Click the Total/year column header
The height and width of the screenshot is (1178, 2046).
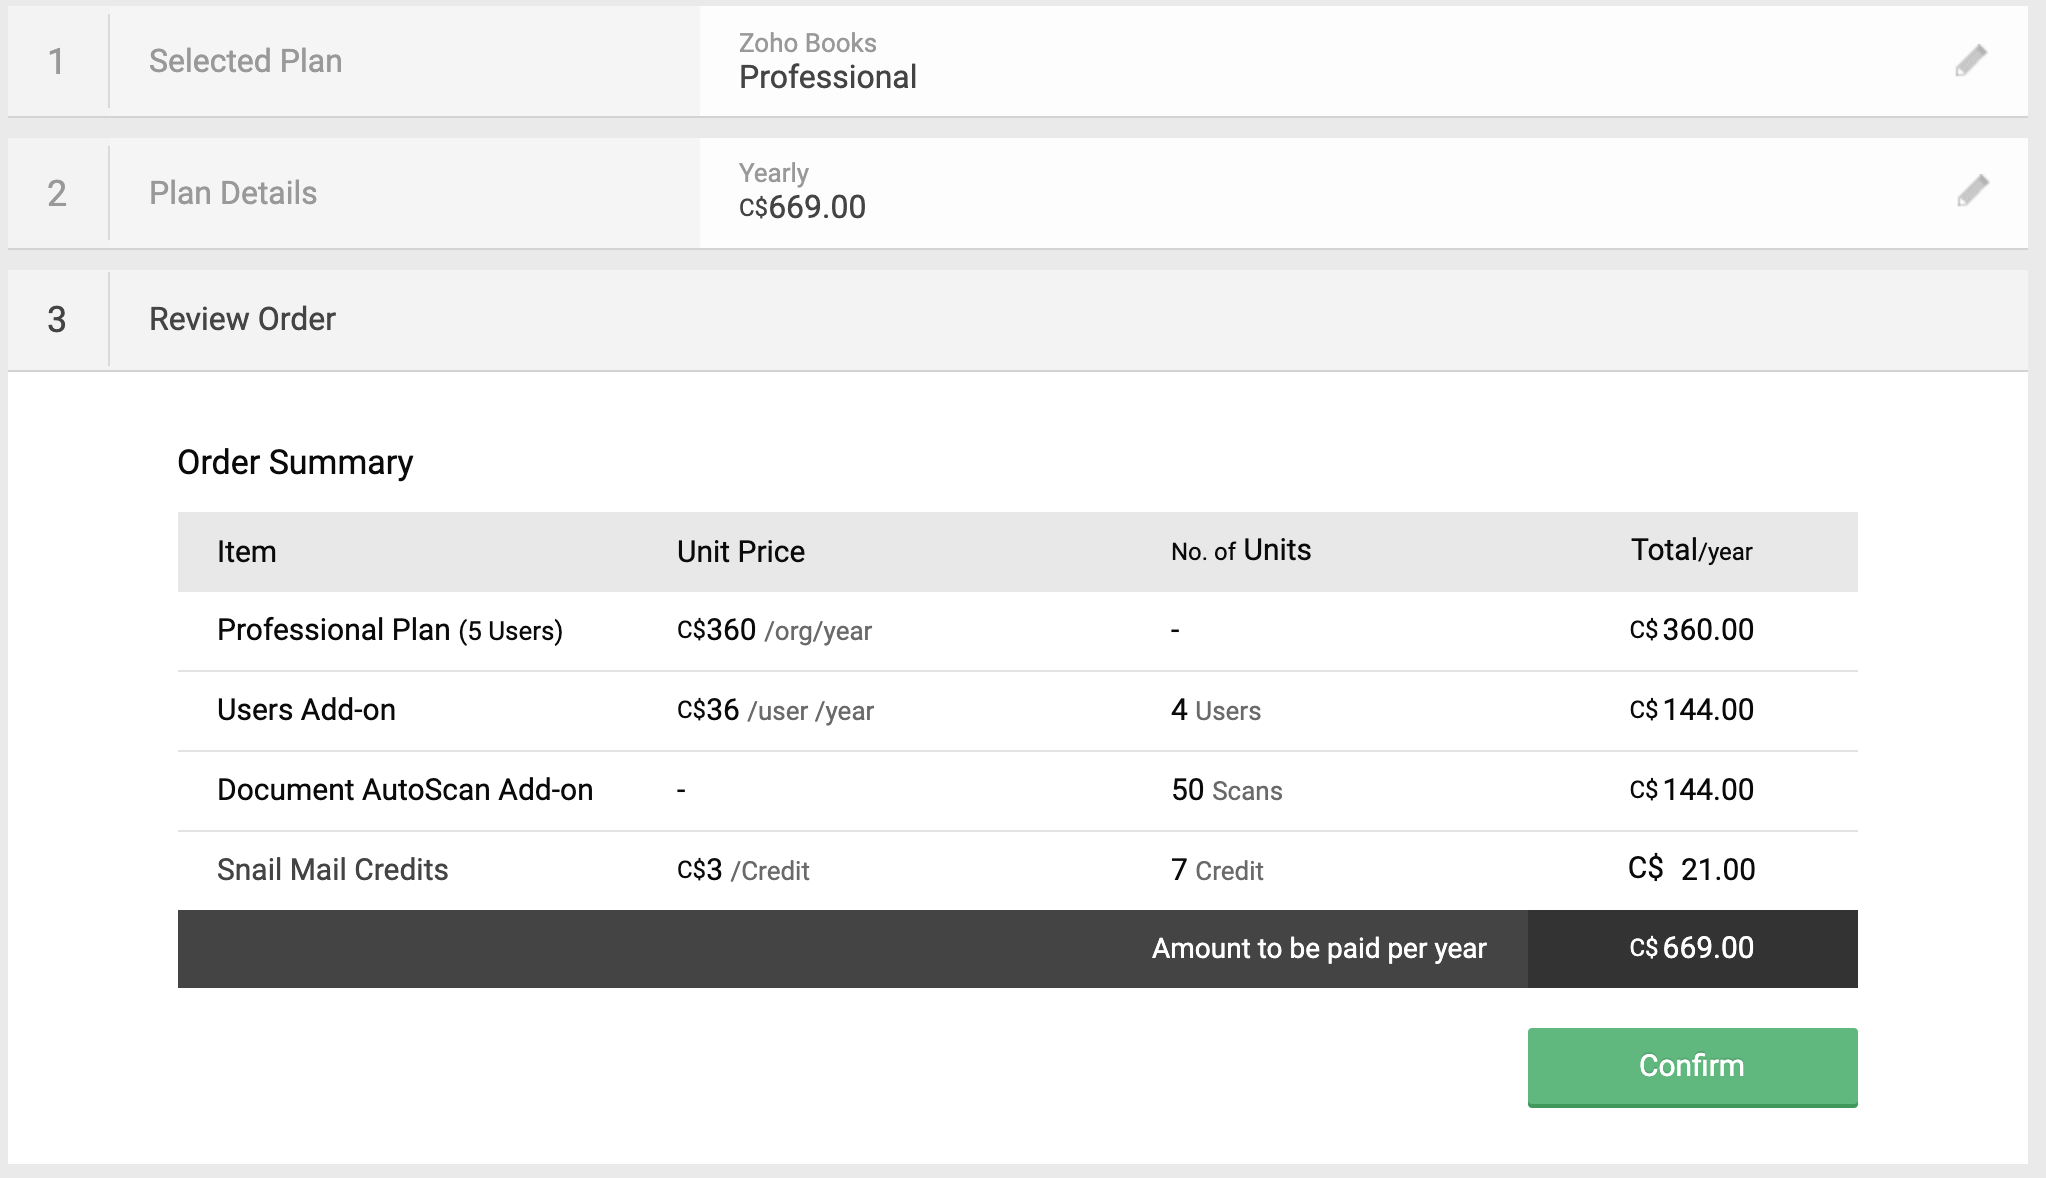(1691, 551)
